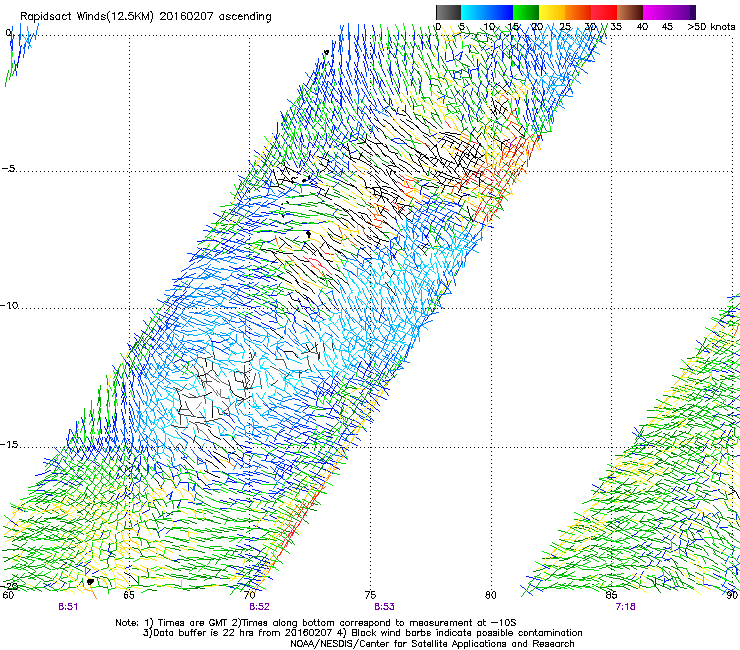Image resolution: width=740 pixels, height=650 pixels.
Task: Click the gray 0–5 knots legend swatch
Action: 448,12
